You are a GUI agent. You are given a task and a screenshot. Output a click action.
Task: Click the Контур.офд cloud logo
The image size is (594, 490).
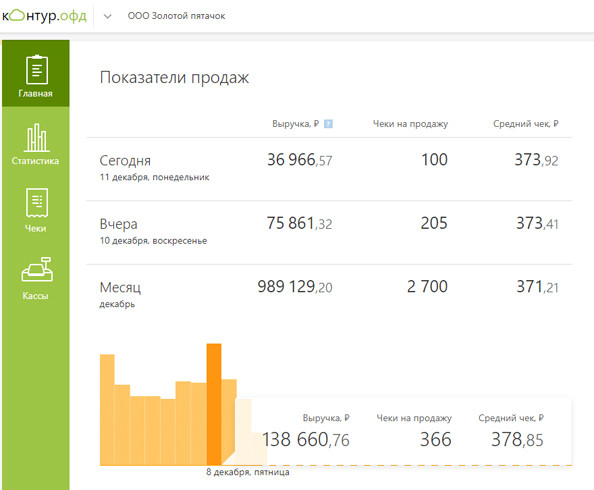point(44,16)
